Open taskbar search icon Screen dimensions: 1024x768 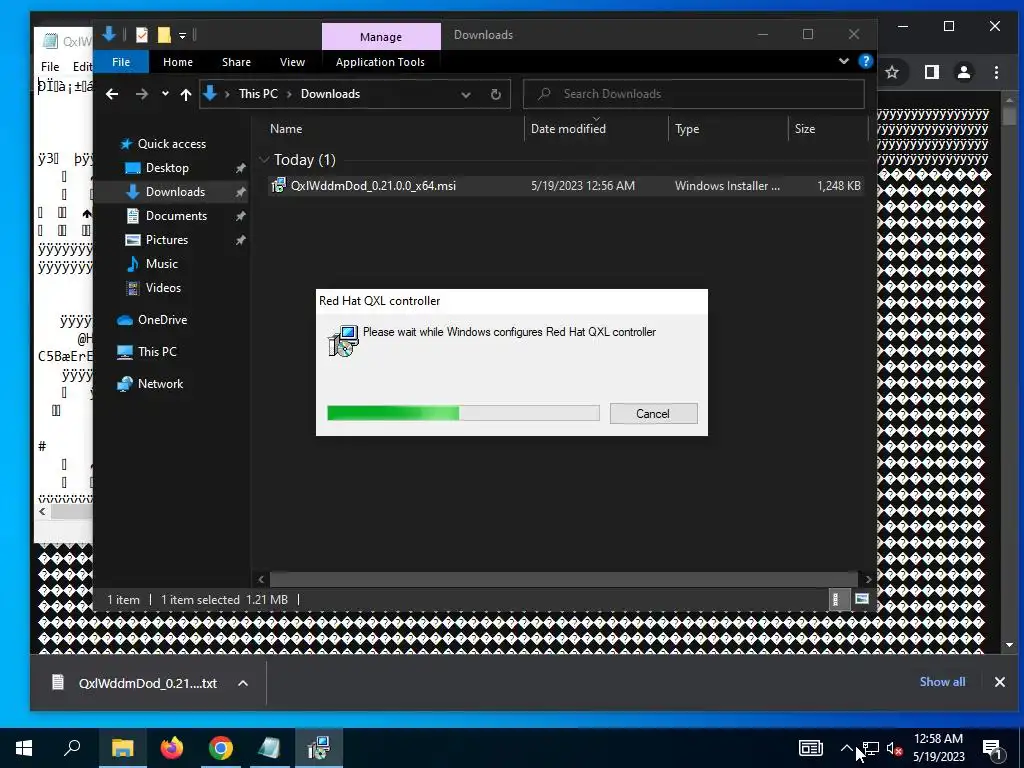72,748
